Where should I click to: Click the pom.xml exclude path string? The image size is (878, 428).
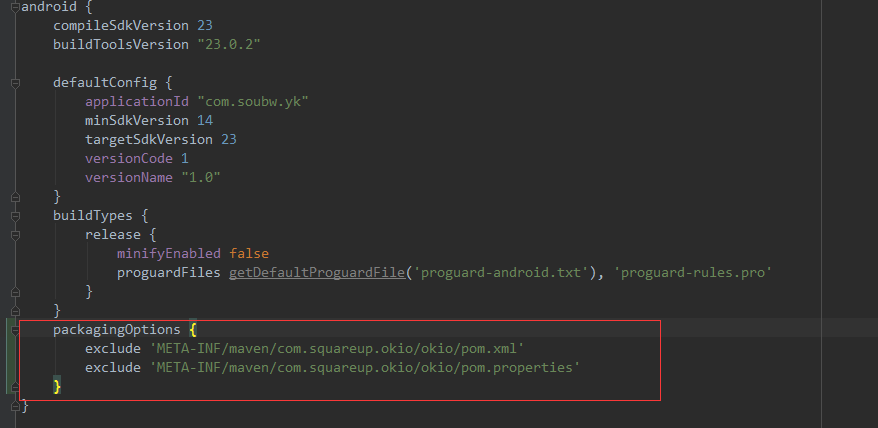point(337,348)
